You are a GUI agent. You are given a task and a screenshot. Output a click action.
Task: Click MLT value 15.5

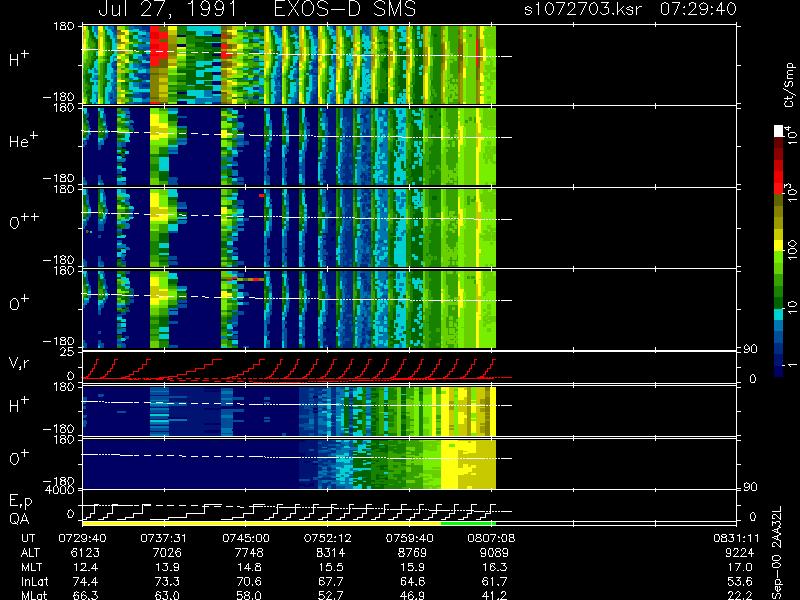tap(331, 567)
